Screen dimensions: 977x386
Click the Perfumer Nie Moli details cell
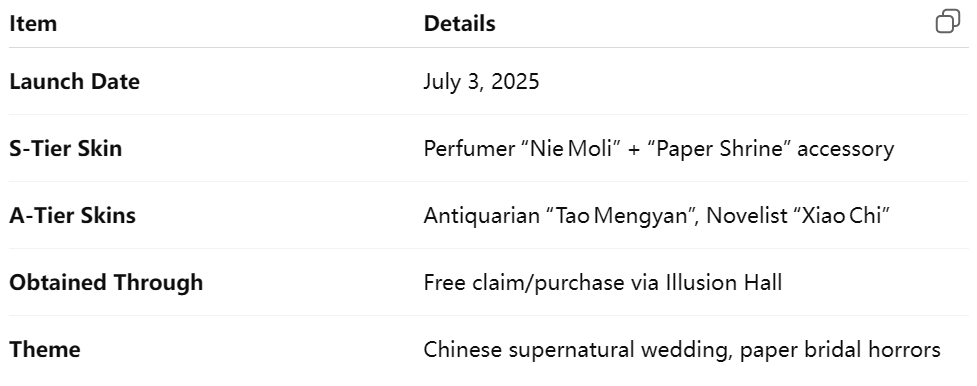click(659, 149)
